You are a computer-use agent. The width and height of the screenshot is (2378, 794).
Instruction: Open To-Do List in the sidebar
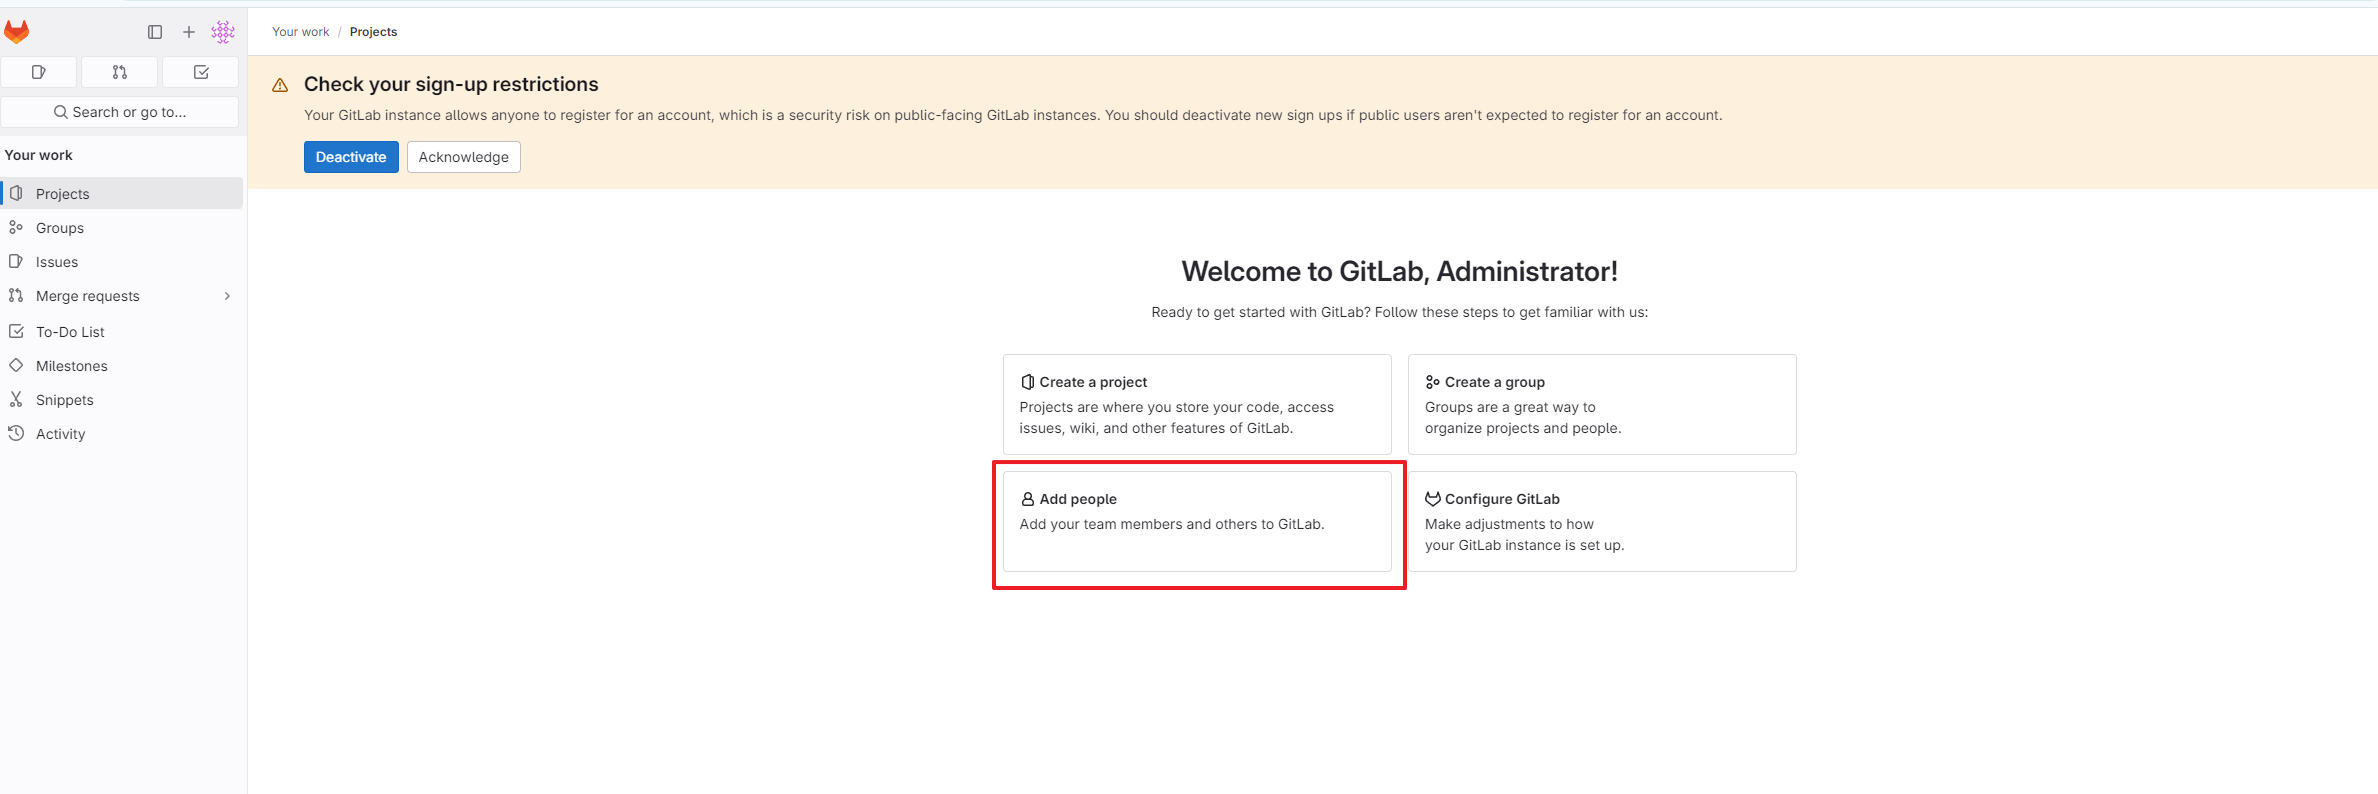point(122,332)
